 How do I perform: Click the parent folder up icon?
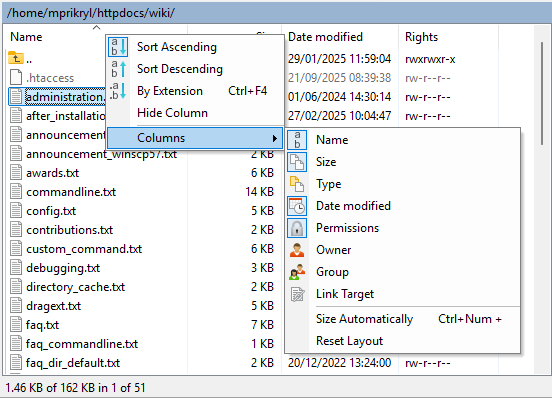click(x=16, y=58)
